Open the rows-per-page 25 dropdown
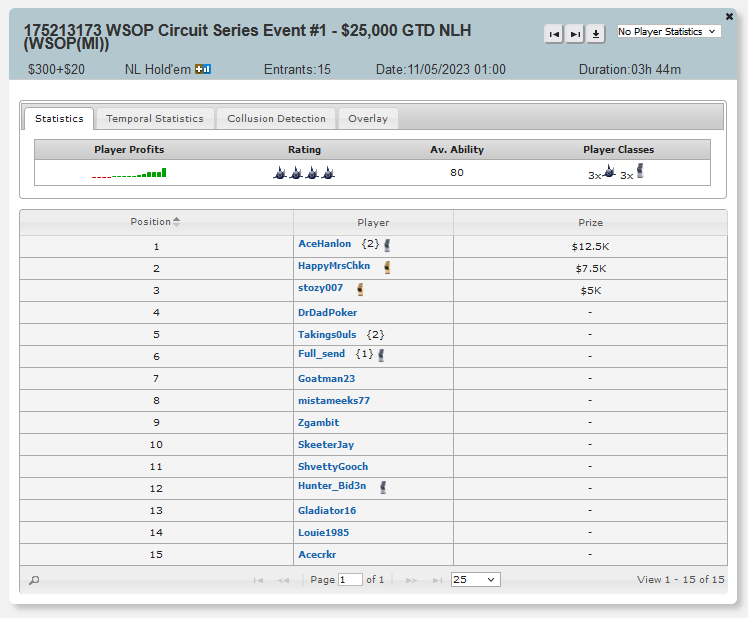This screenshot has height=618, width=748. point(475,580)
